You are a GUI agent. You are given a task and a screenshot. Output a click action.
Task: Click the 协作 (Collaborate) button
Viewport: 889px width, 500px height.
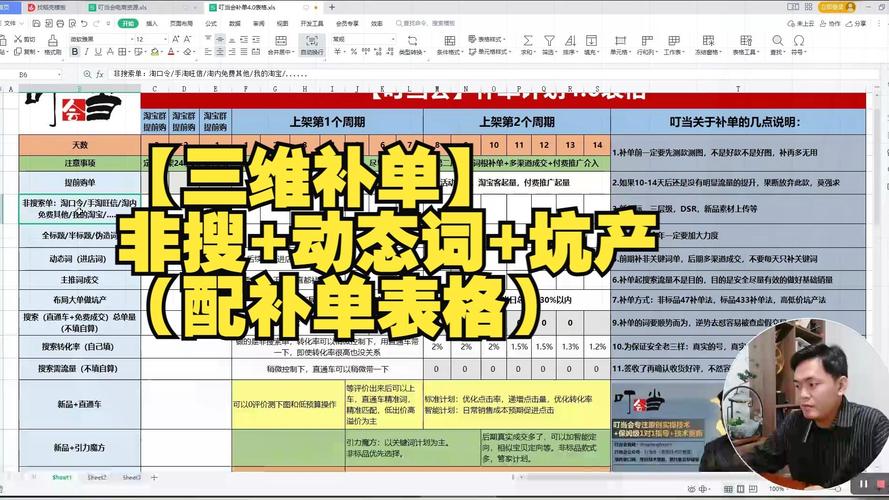point(831,24)
